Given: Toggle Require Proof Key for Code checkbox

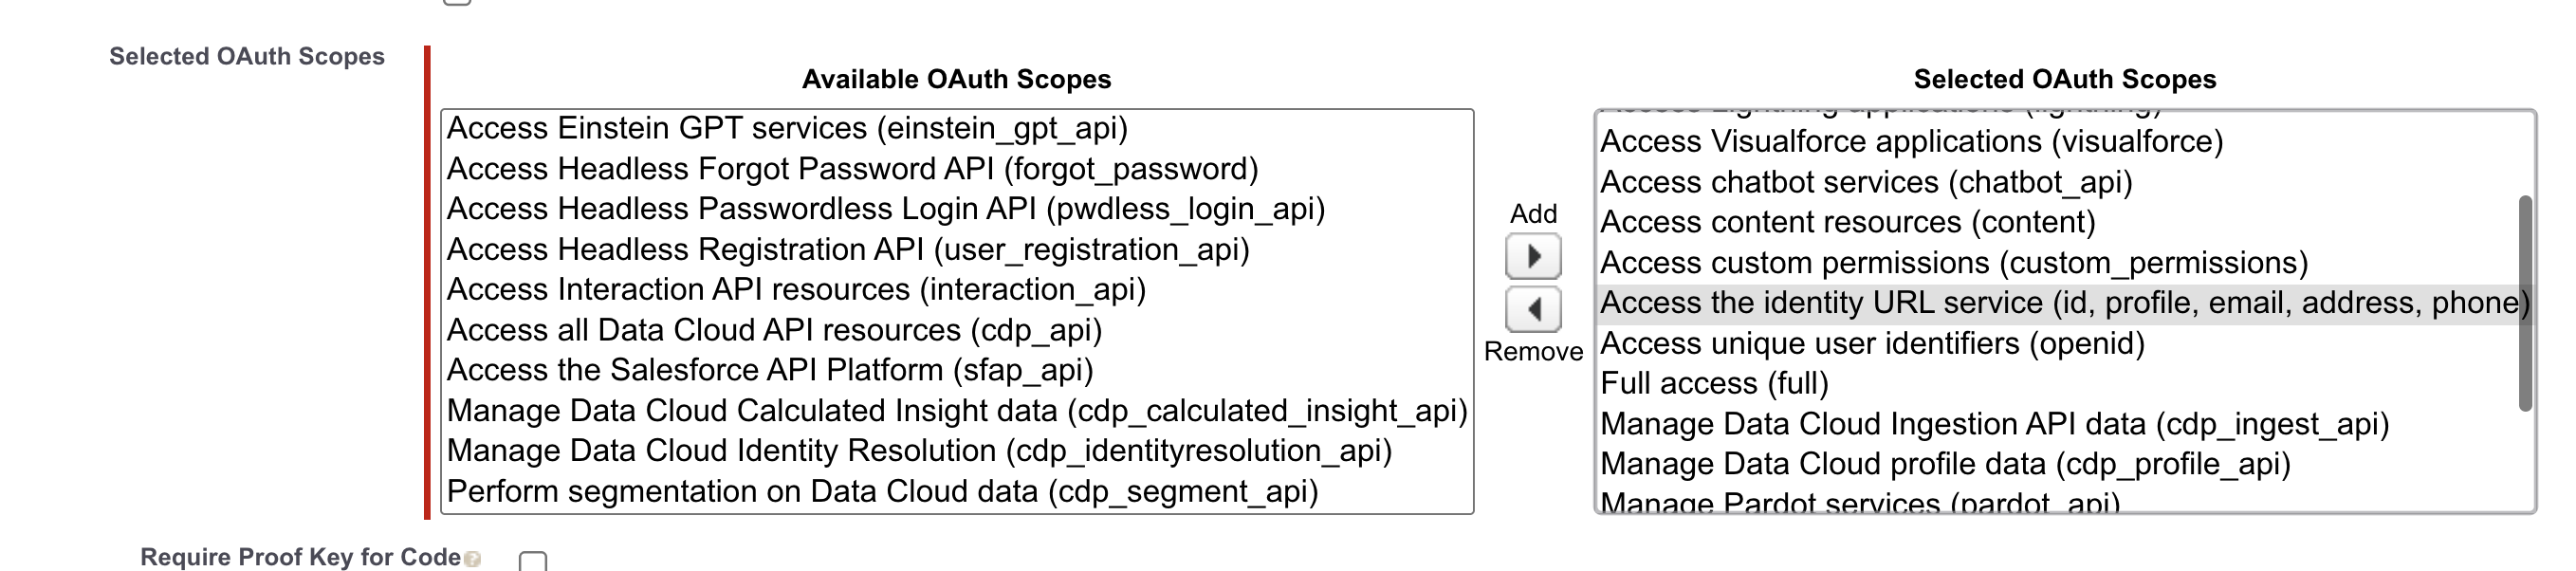Looking at the screenshot, I should [533, 561].
